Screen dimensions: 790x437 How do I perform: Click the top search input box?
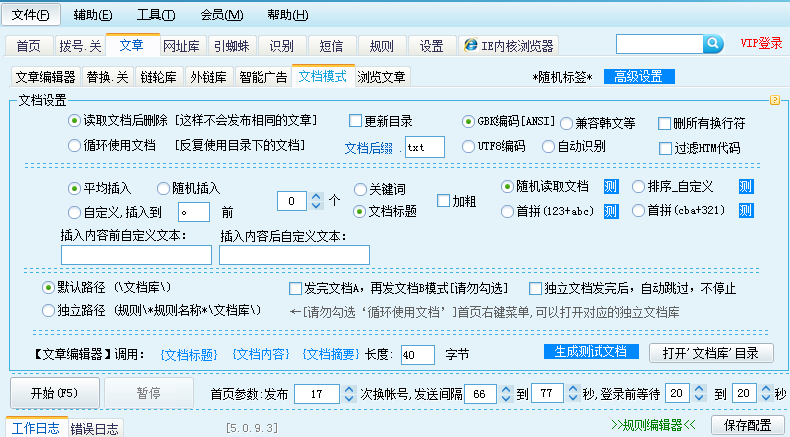pos(660,44)
